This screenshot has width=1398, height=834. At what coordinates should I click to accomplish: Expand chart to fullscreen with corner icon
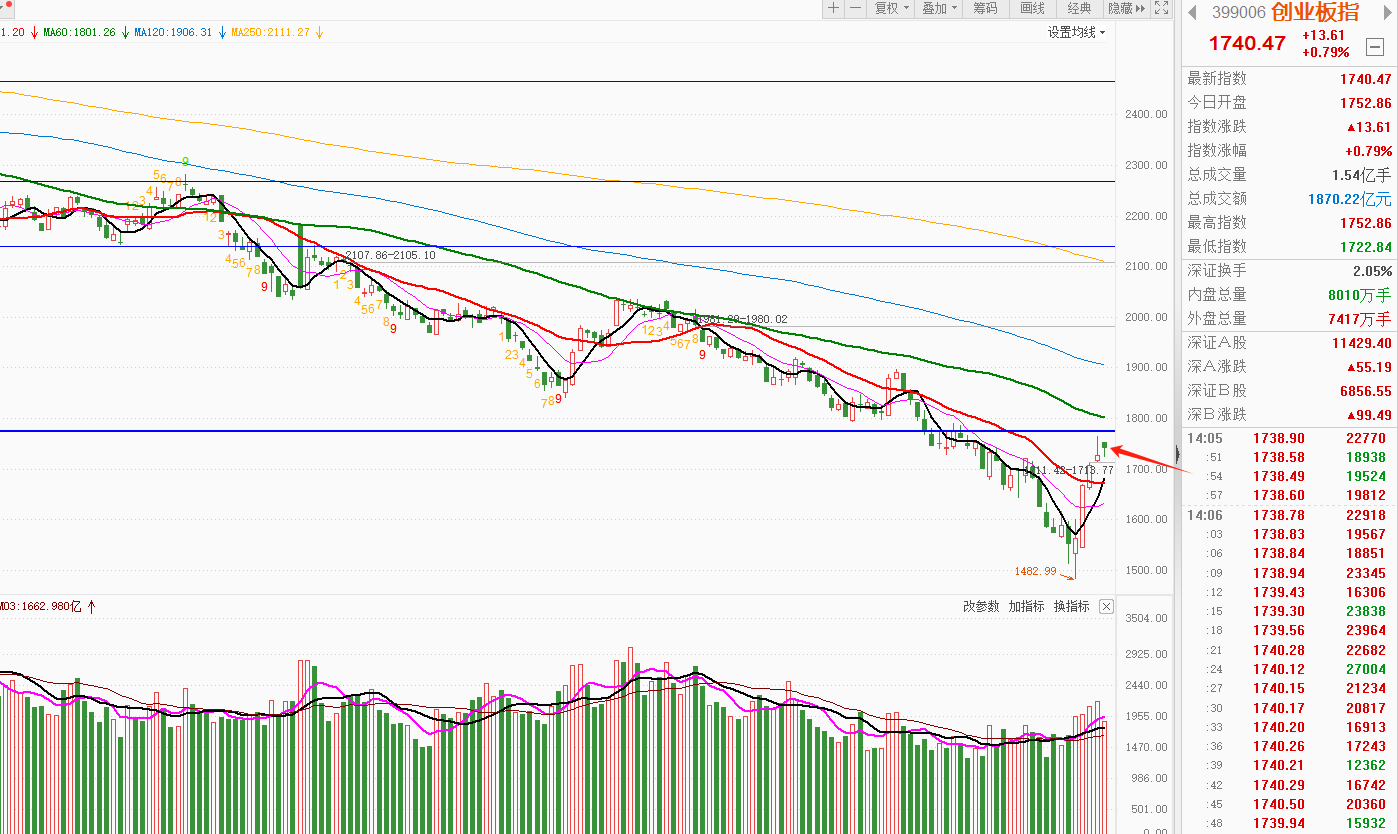coord(1161,9)
